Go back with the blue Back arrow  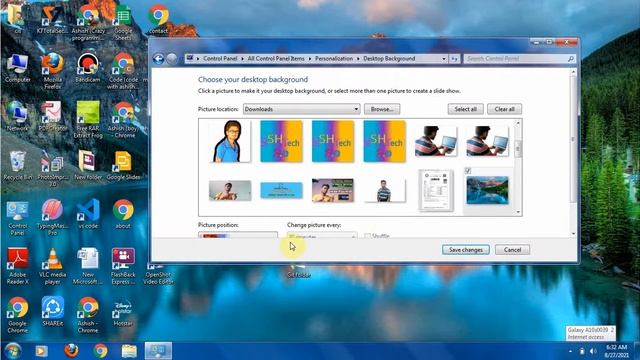tap(158, 59)
